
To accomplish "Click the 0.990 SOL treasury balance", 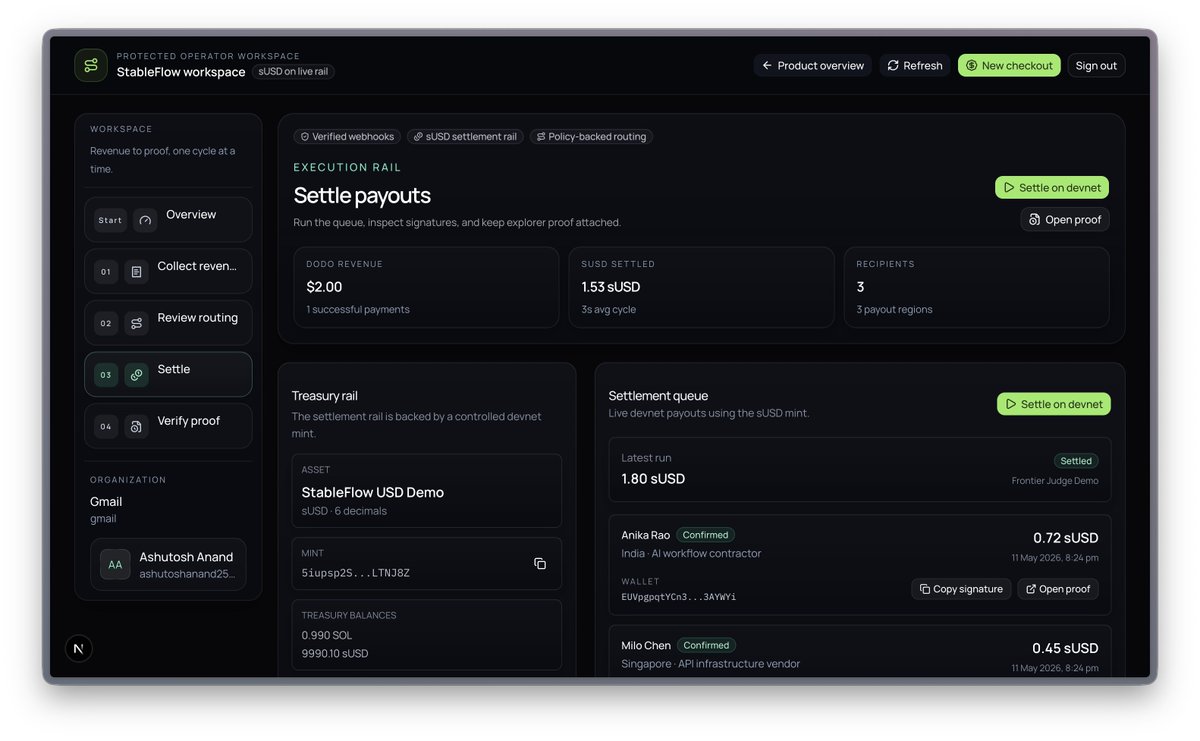I will point(327,635).
